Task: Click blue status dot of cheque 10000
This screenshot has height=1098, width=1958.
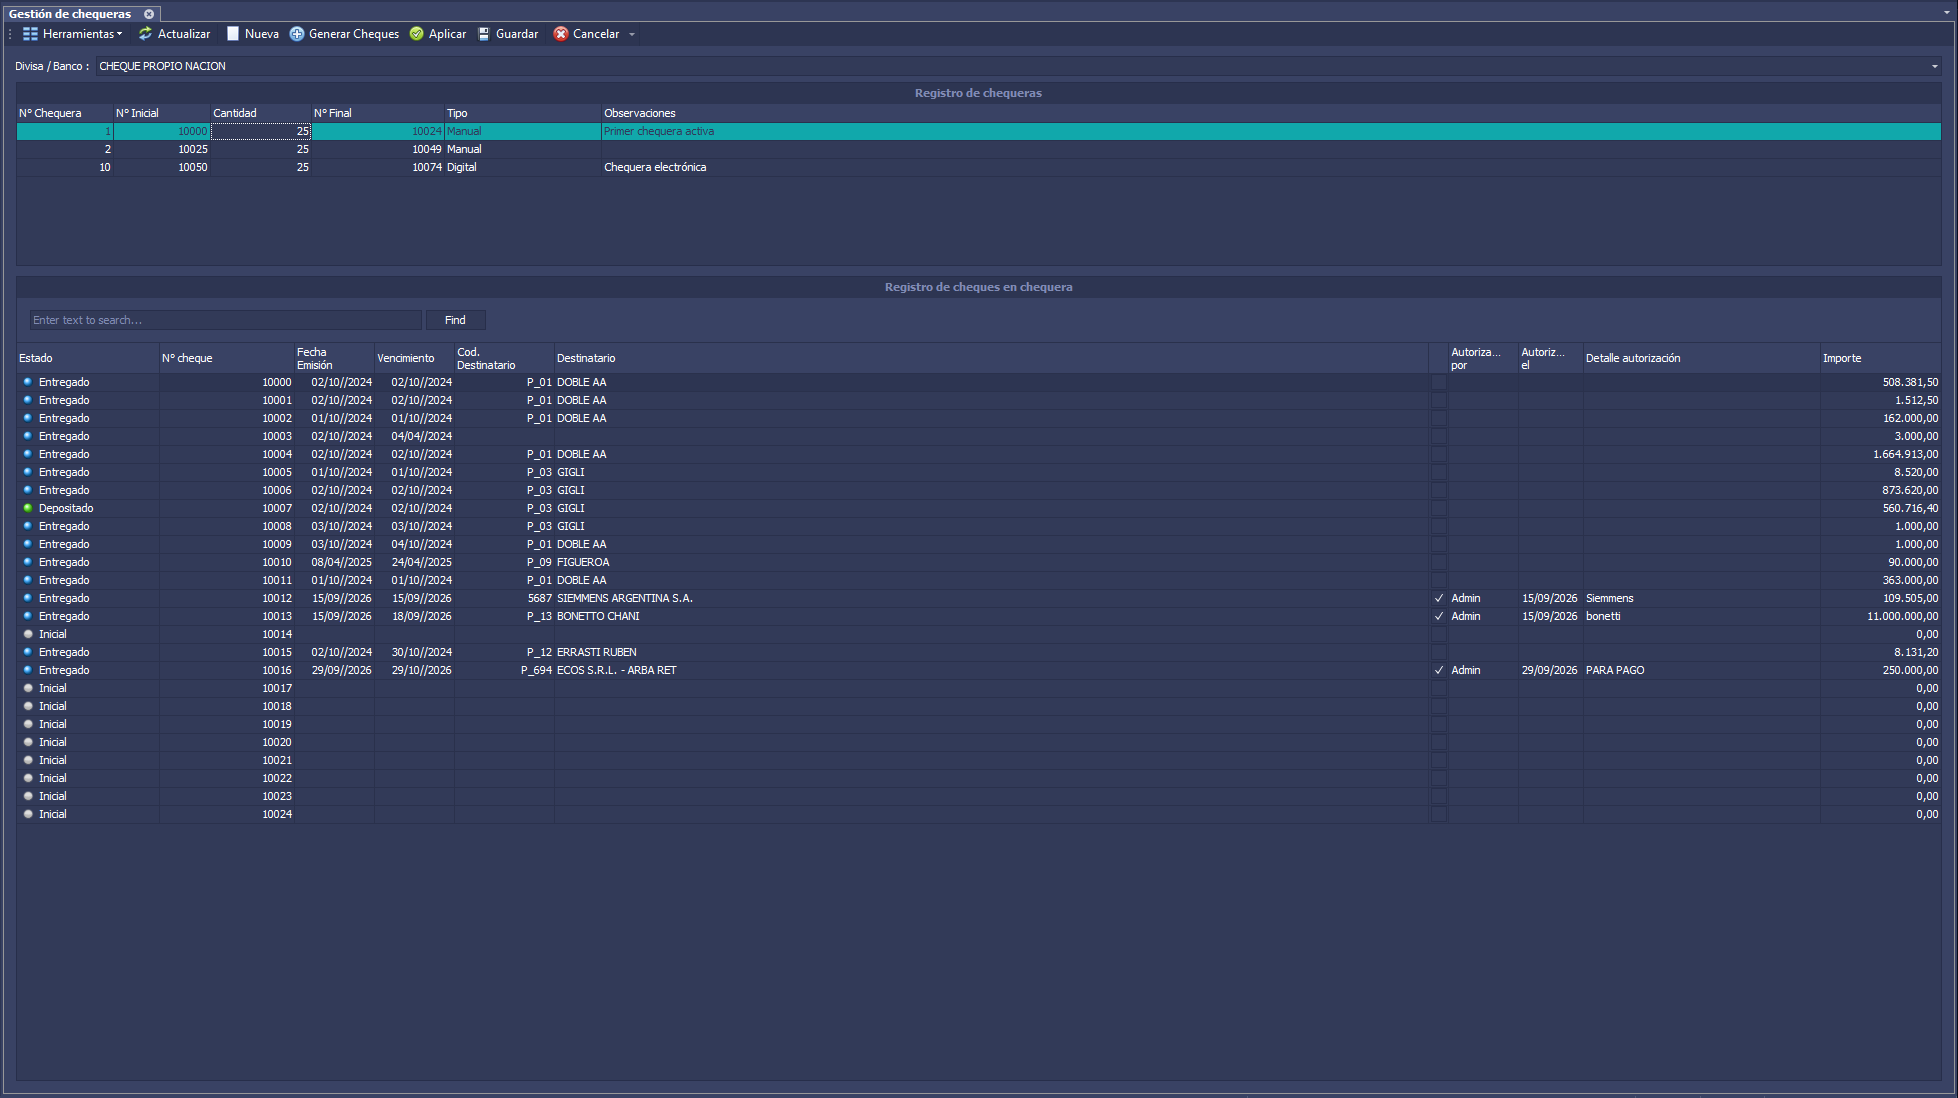Action: 28,382
